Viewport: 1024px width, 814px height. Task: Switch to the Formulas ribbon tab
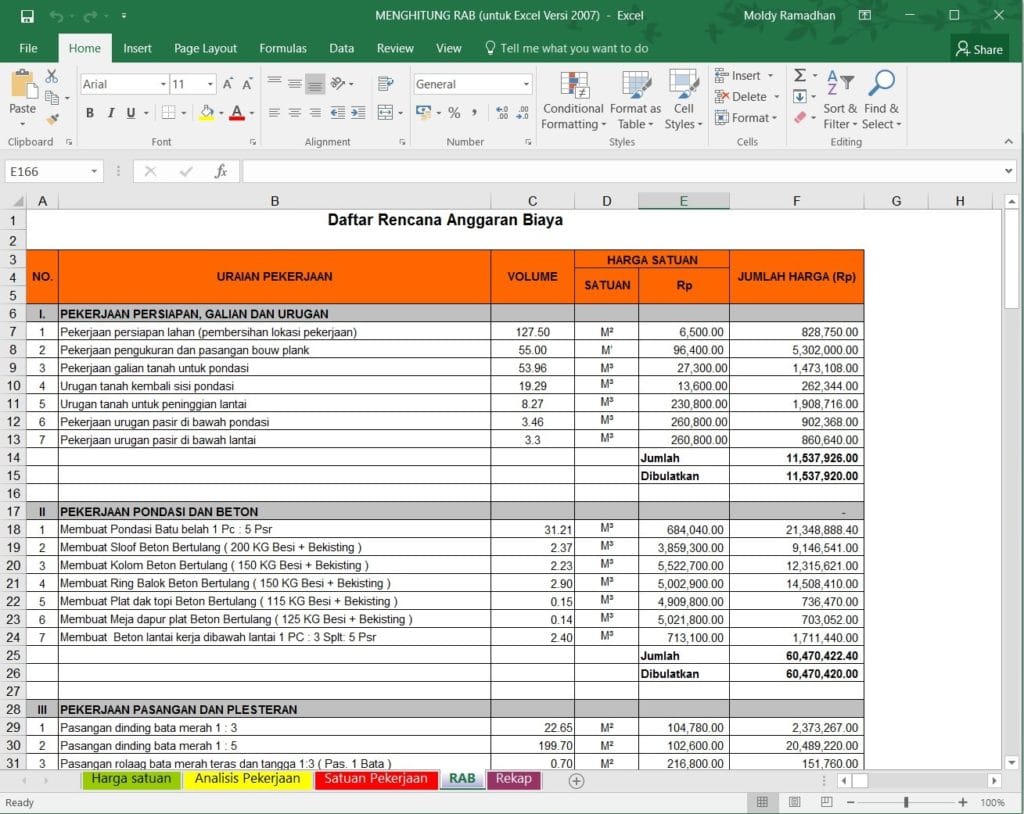(x=283, y=47)
